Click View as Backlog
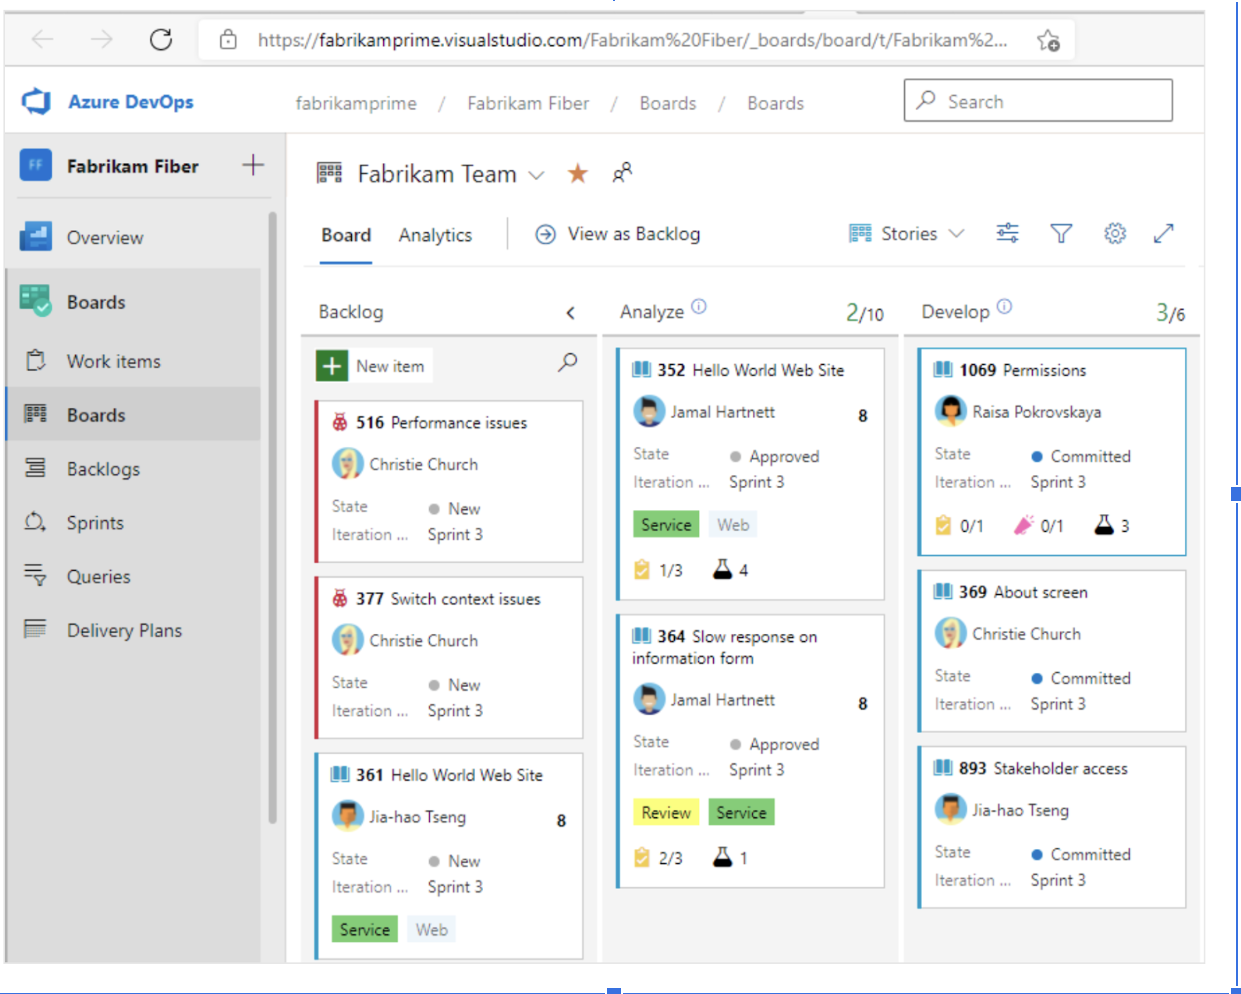 [618, 234]
